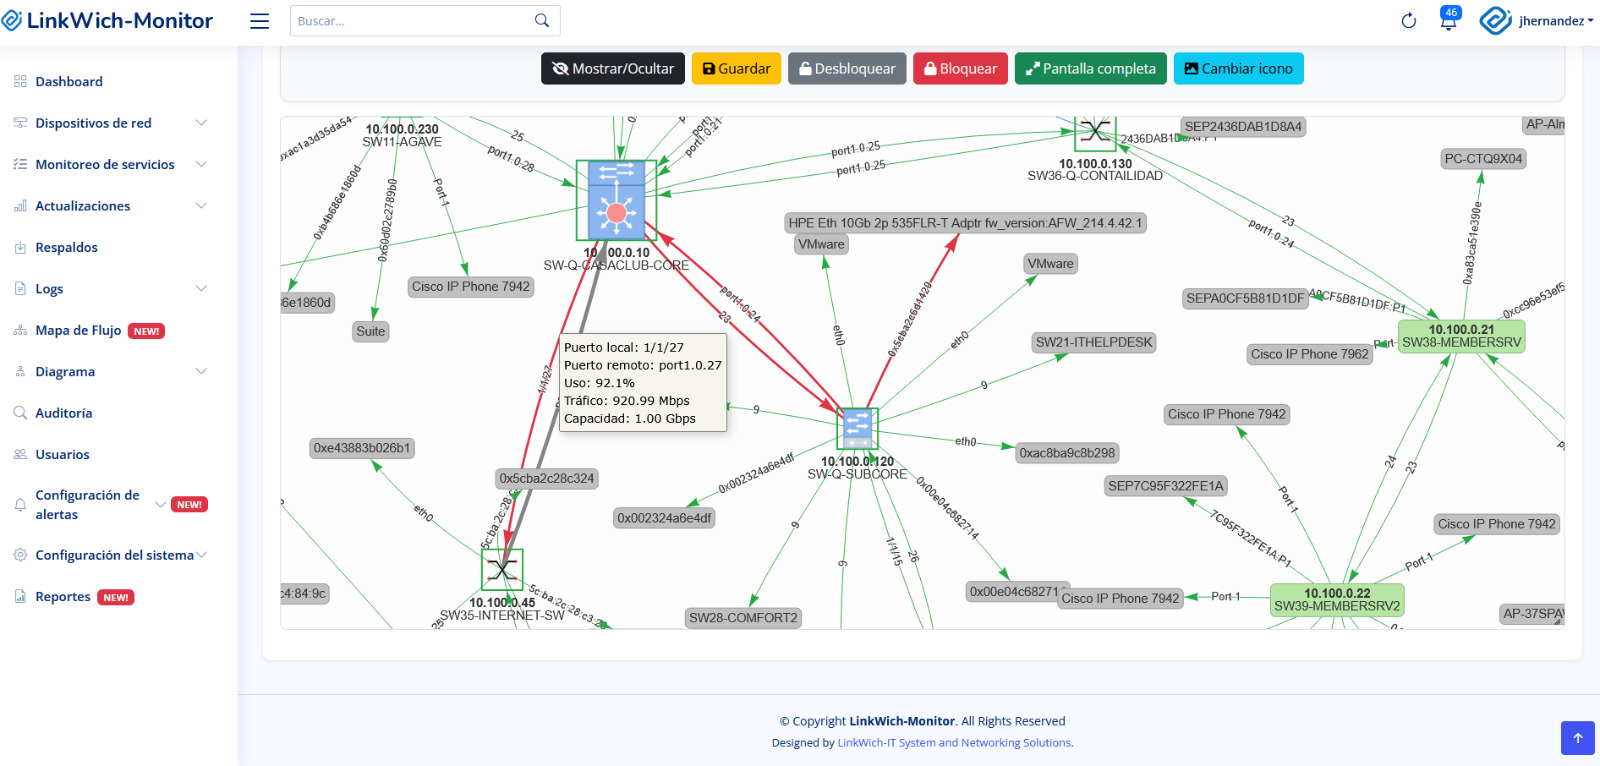The image size is (1600, 766).
Task: Click the search magnifier icon
Action: (542, 21)
